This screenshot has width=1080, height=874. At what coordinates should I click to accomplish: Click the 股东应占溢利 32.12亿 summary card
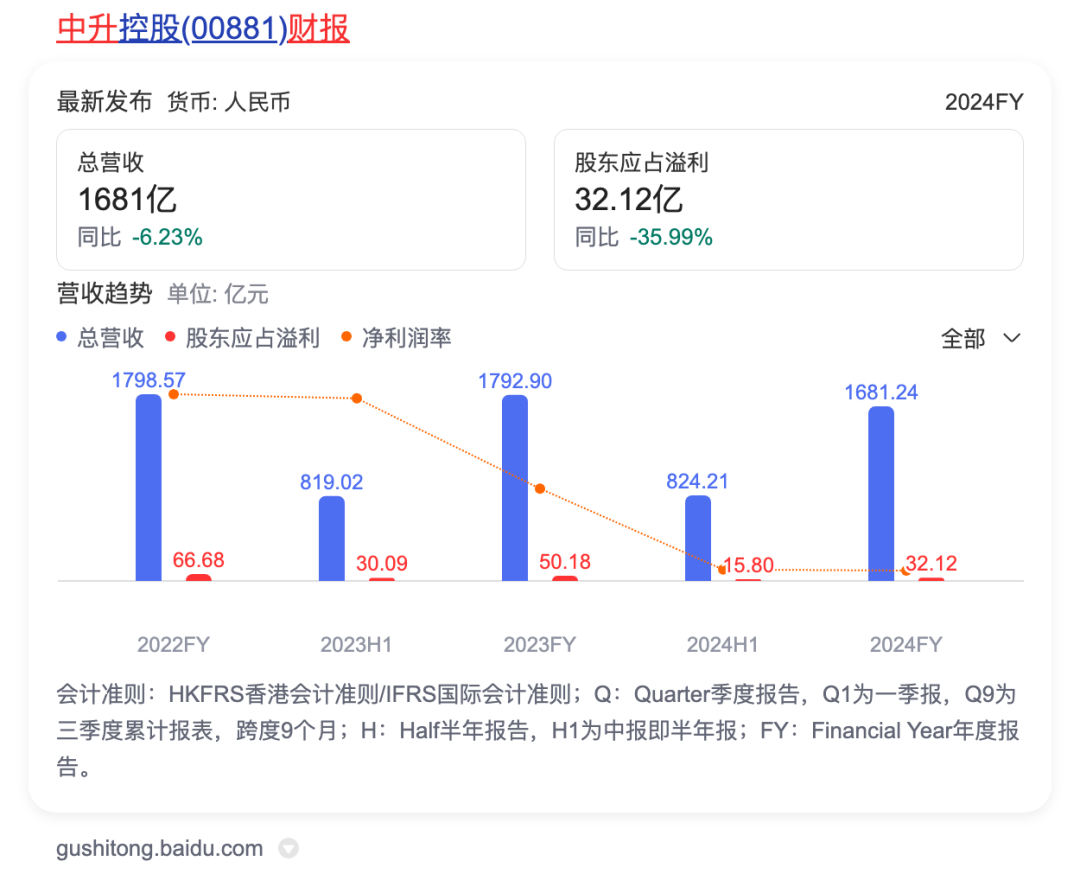[788, 199]
